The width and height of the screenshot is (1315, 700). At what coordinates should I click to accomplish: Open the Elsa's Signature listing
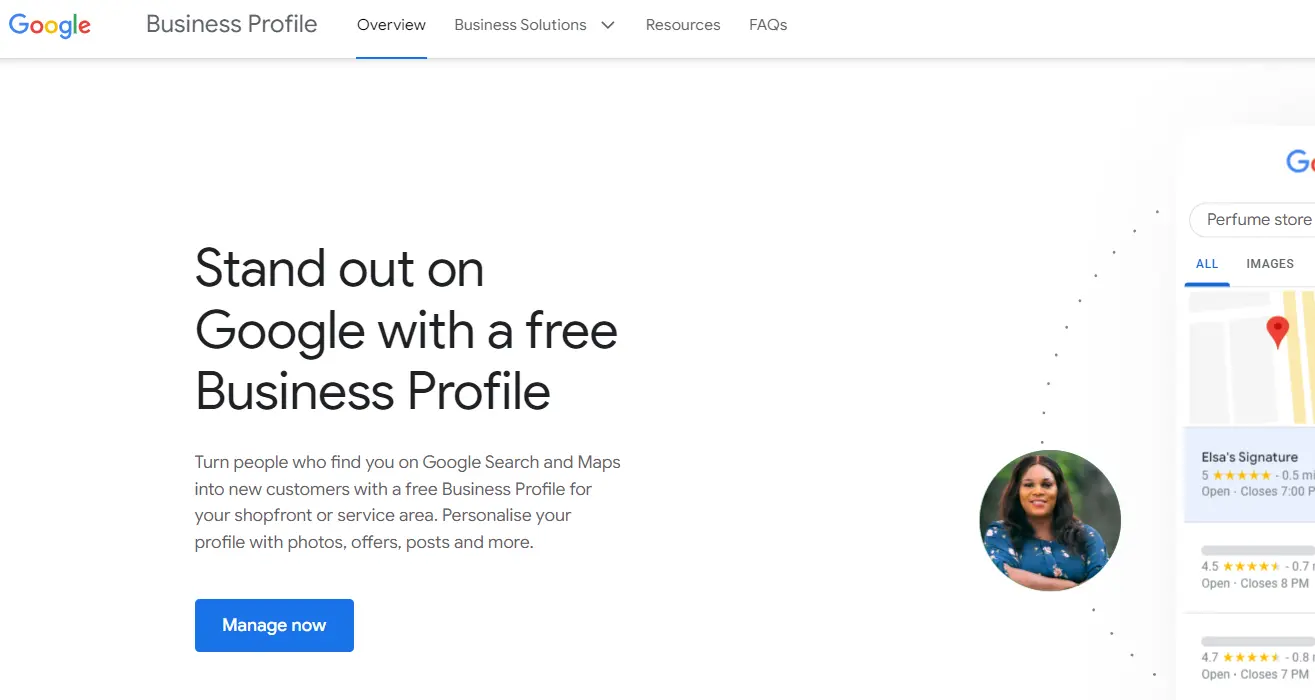(x=1250, y=457)
